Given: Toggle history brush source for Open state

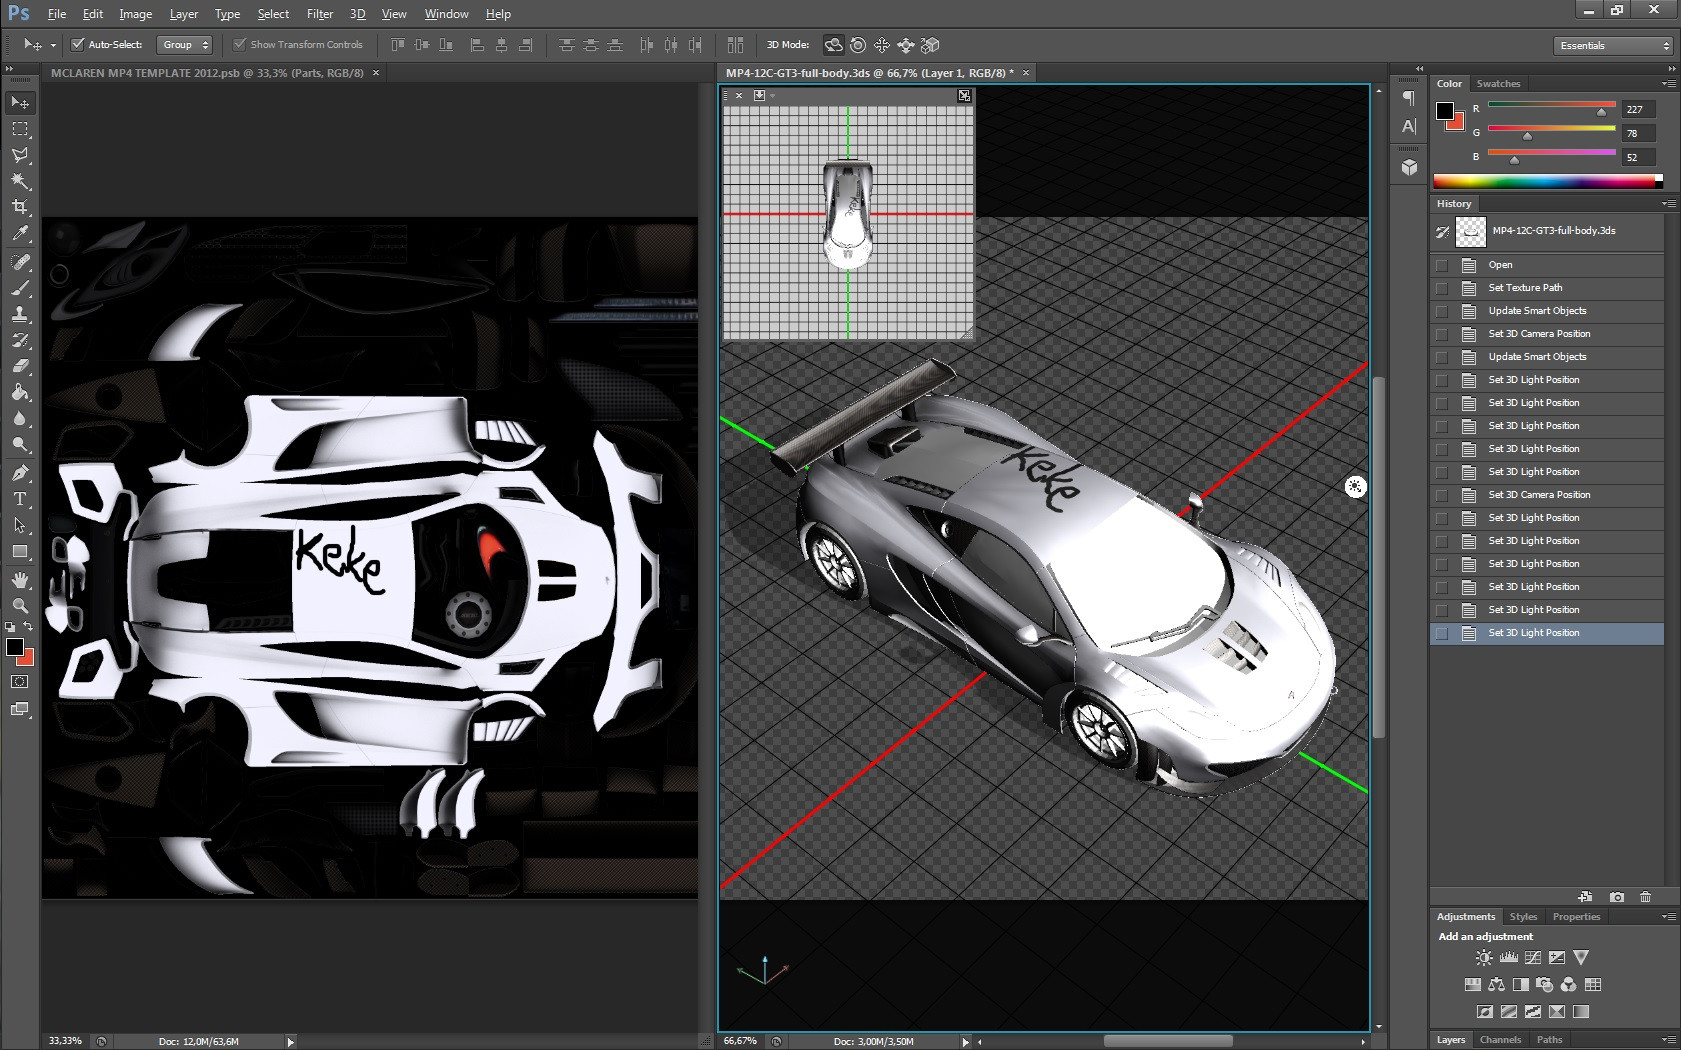Looking at the screenshot, I should tap(1441, 265).
